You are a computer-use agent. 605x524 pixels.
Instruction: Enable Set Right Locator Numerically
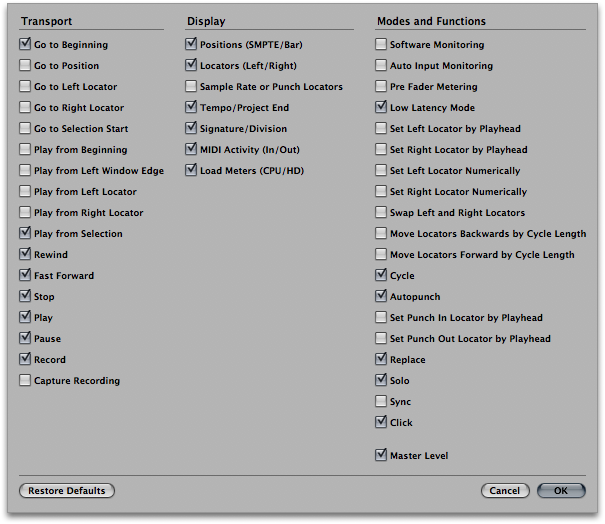click(x=381, y=191)
